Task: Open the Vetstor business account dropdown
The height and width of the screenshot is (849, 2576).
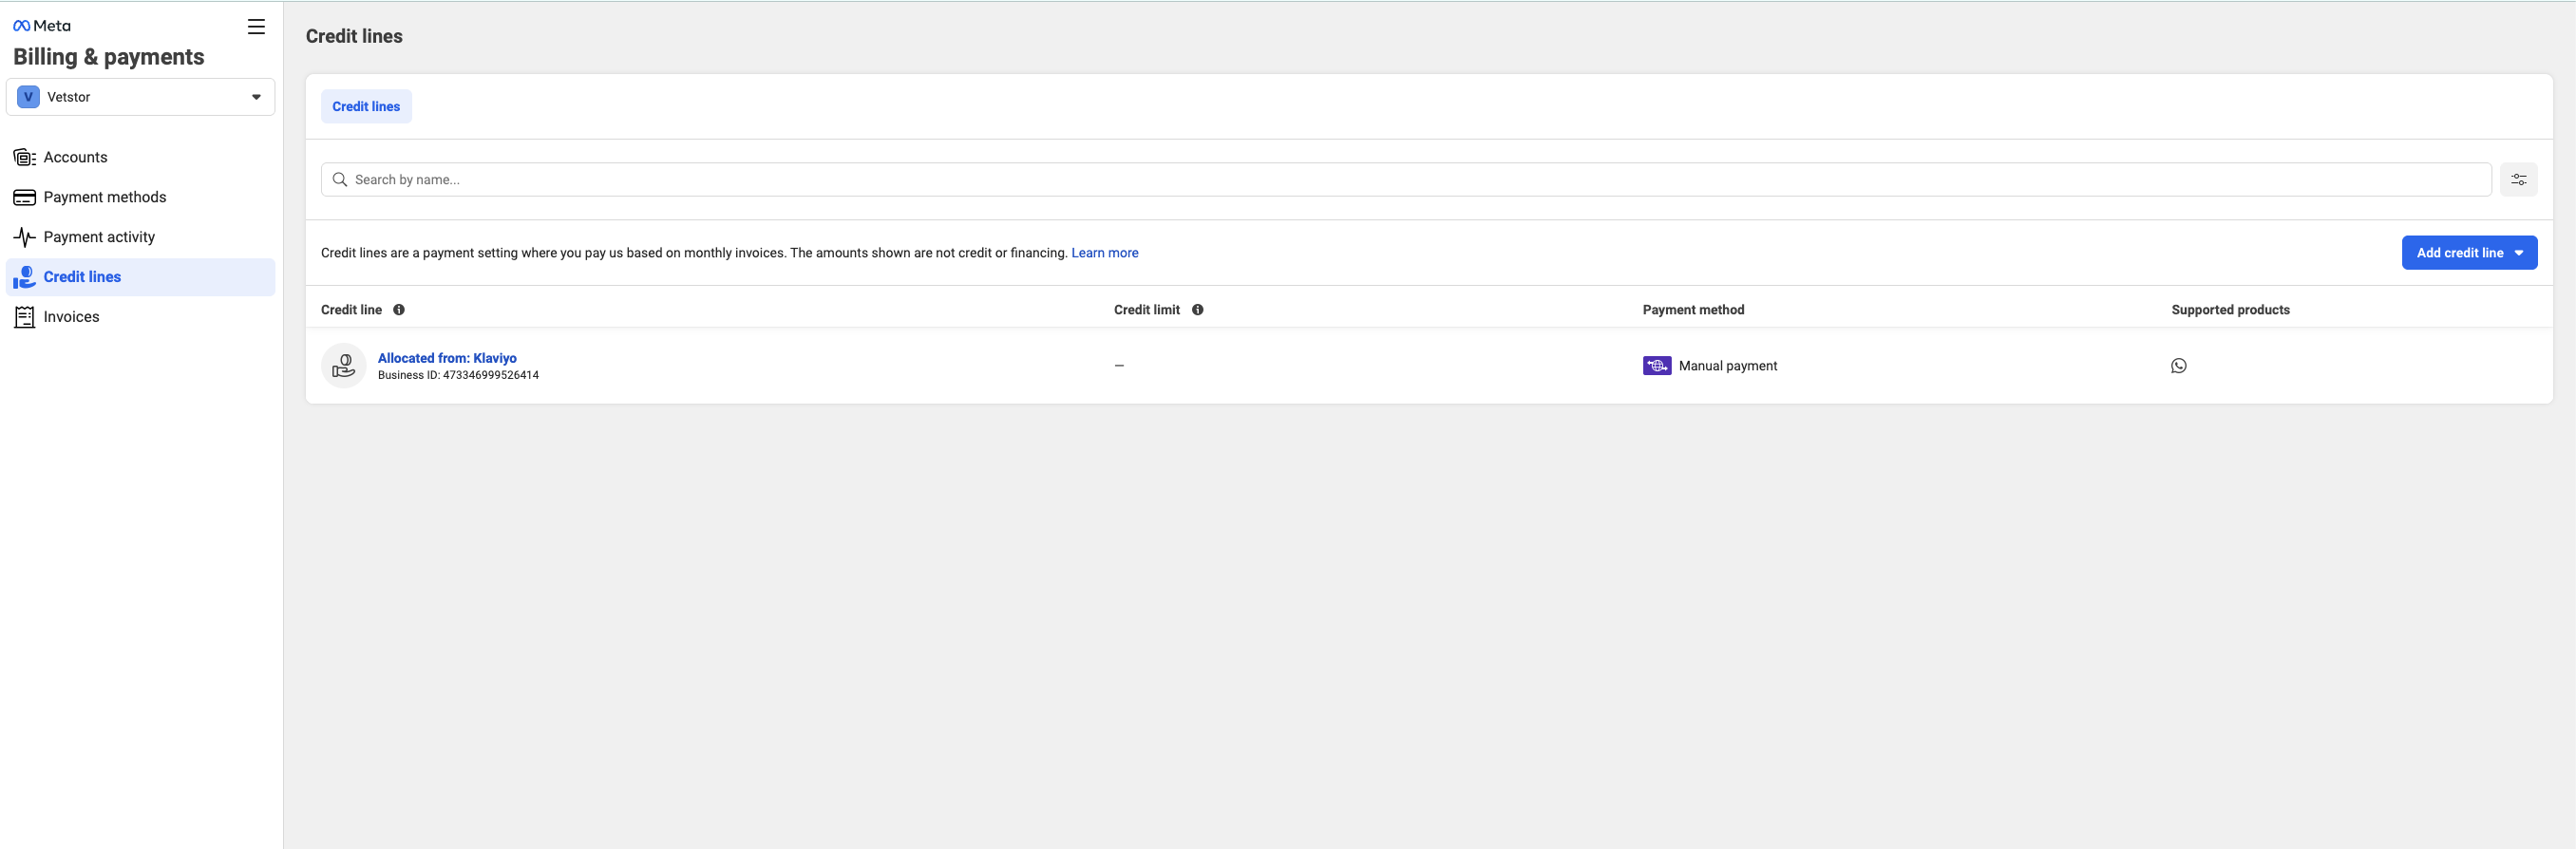Action: pos(141,97)
